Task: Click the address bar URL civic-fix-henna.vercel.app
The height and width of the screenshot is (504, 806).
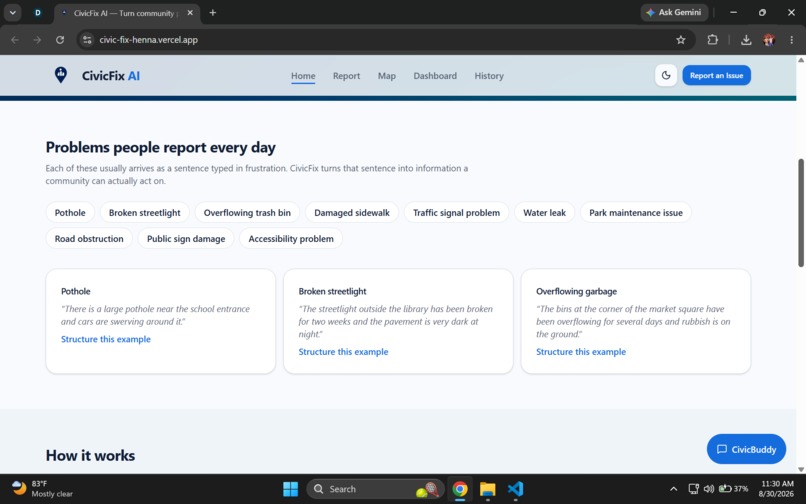Action: [x=149, y=40]
